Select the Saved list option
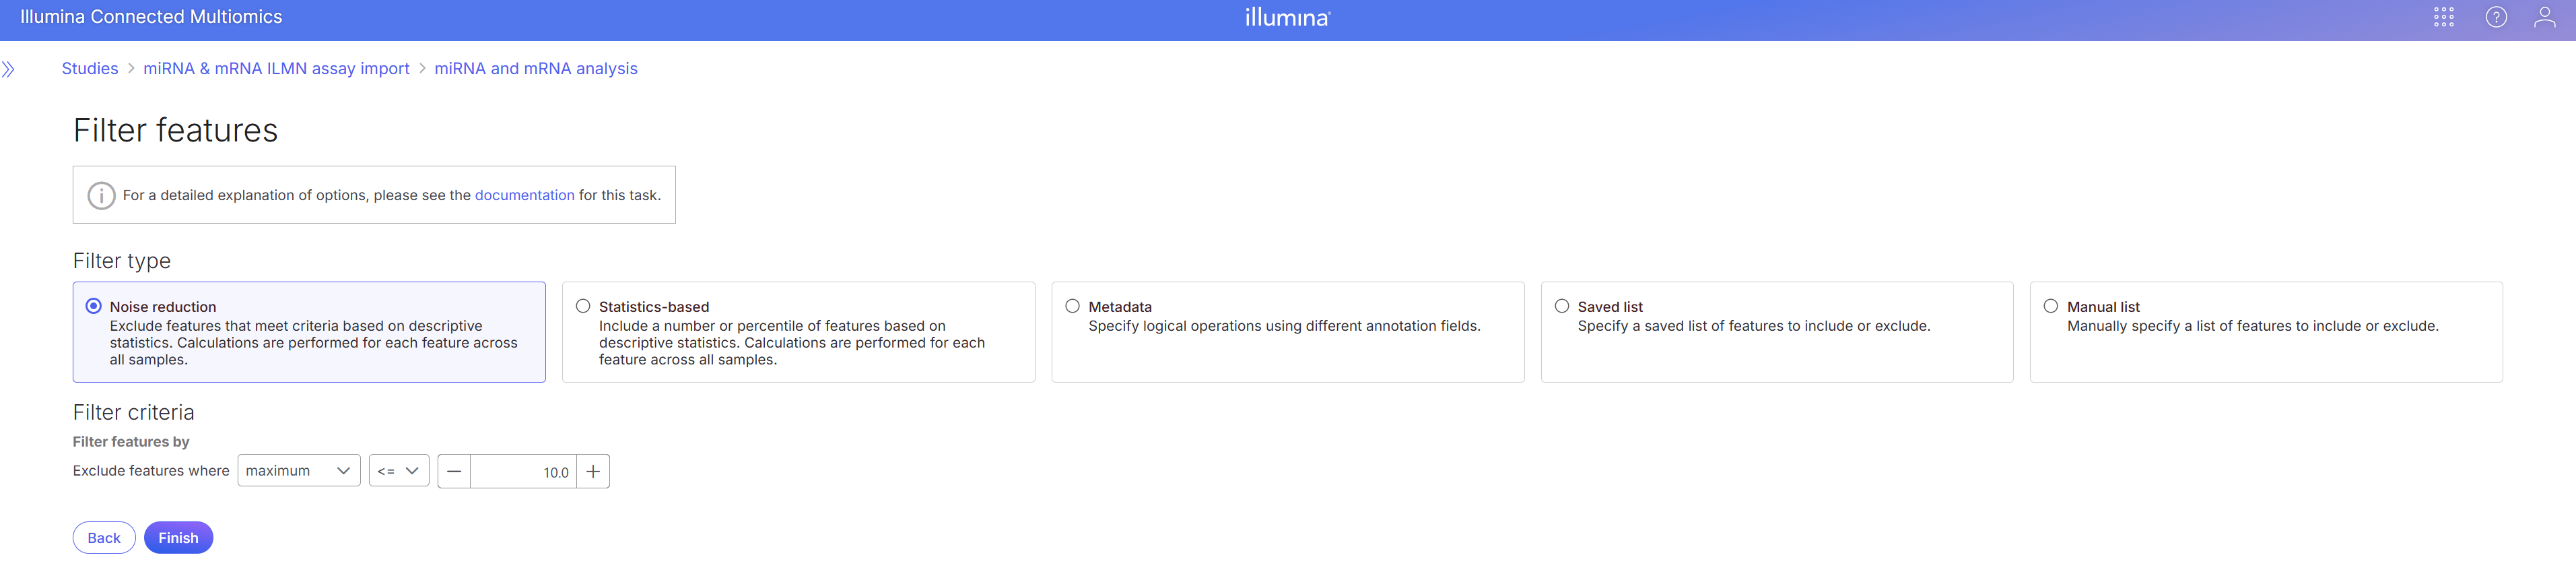 click(1561, 306)
